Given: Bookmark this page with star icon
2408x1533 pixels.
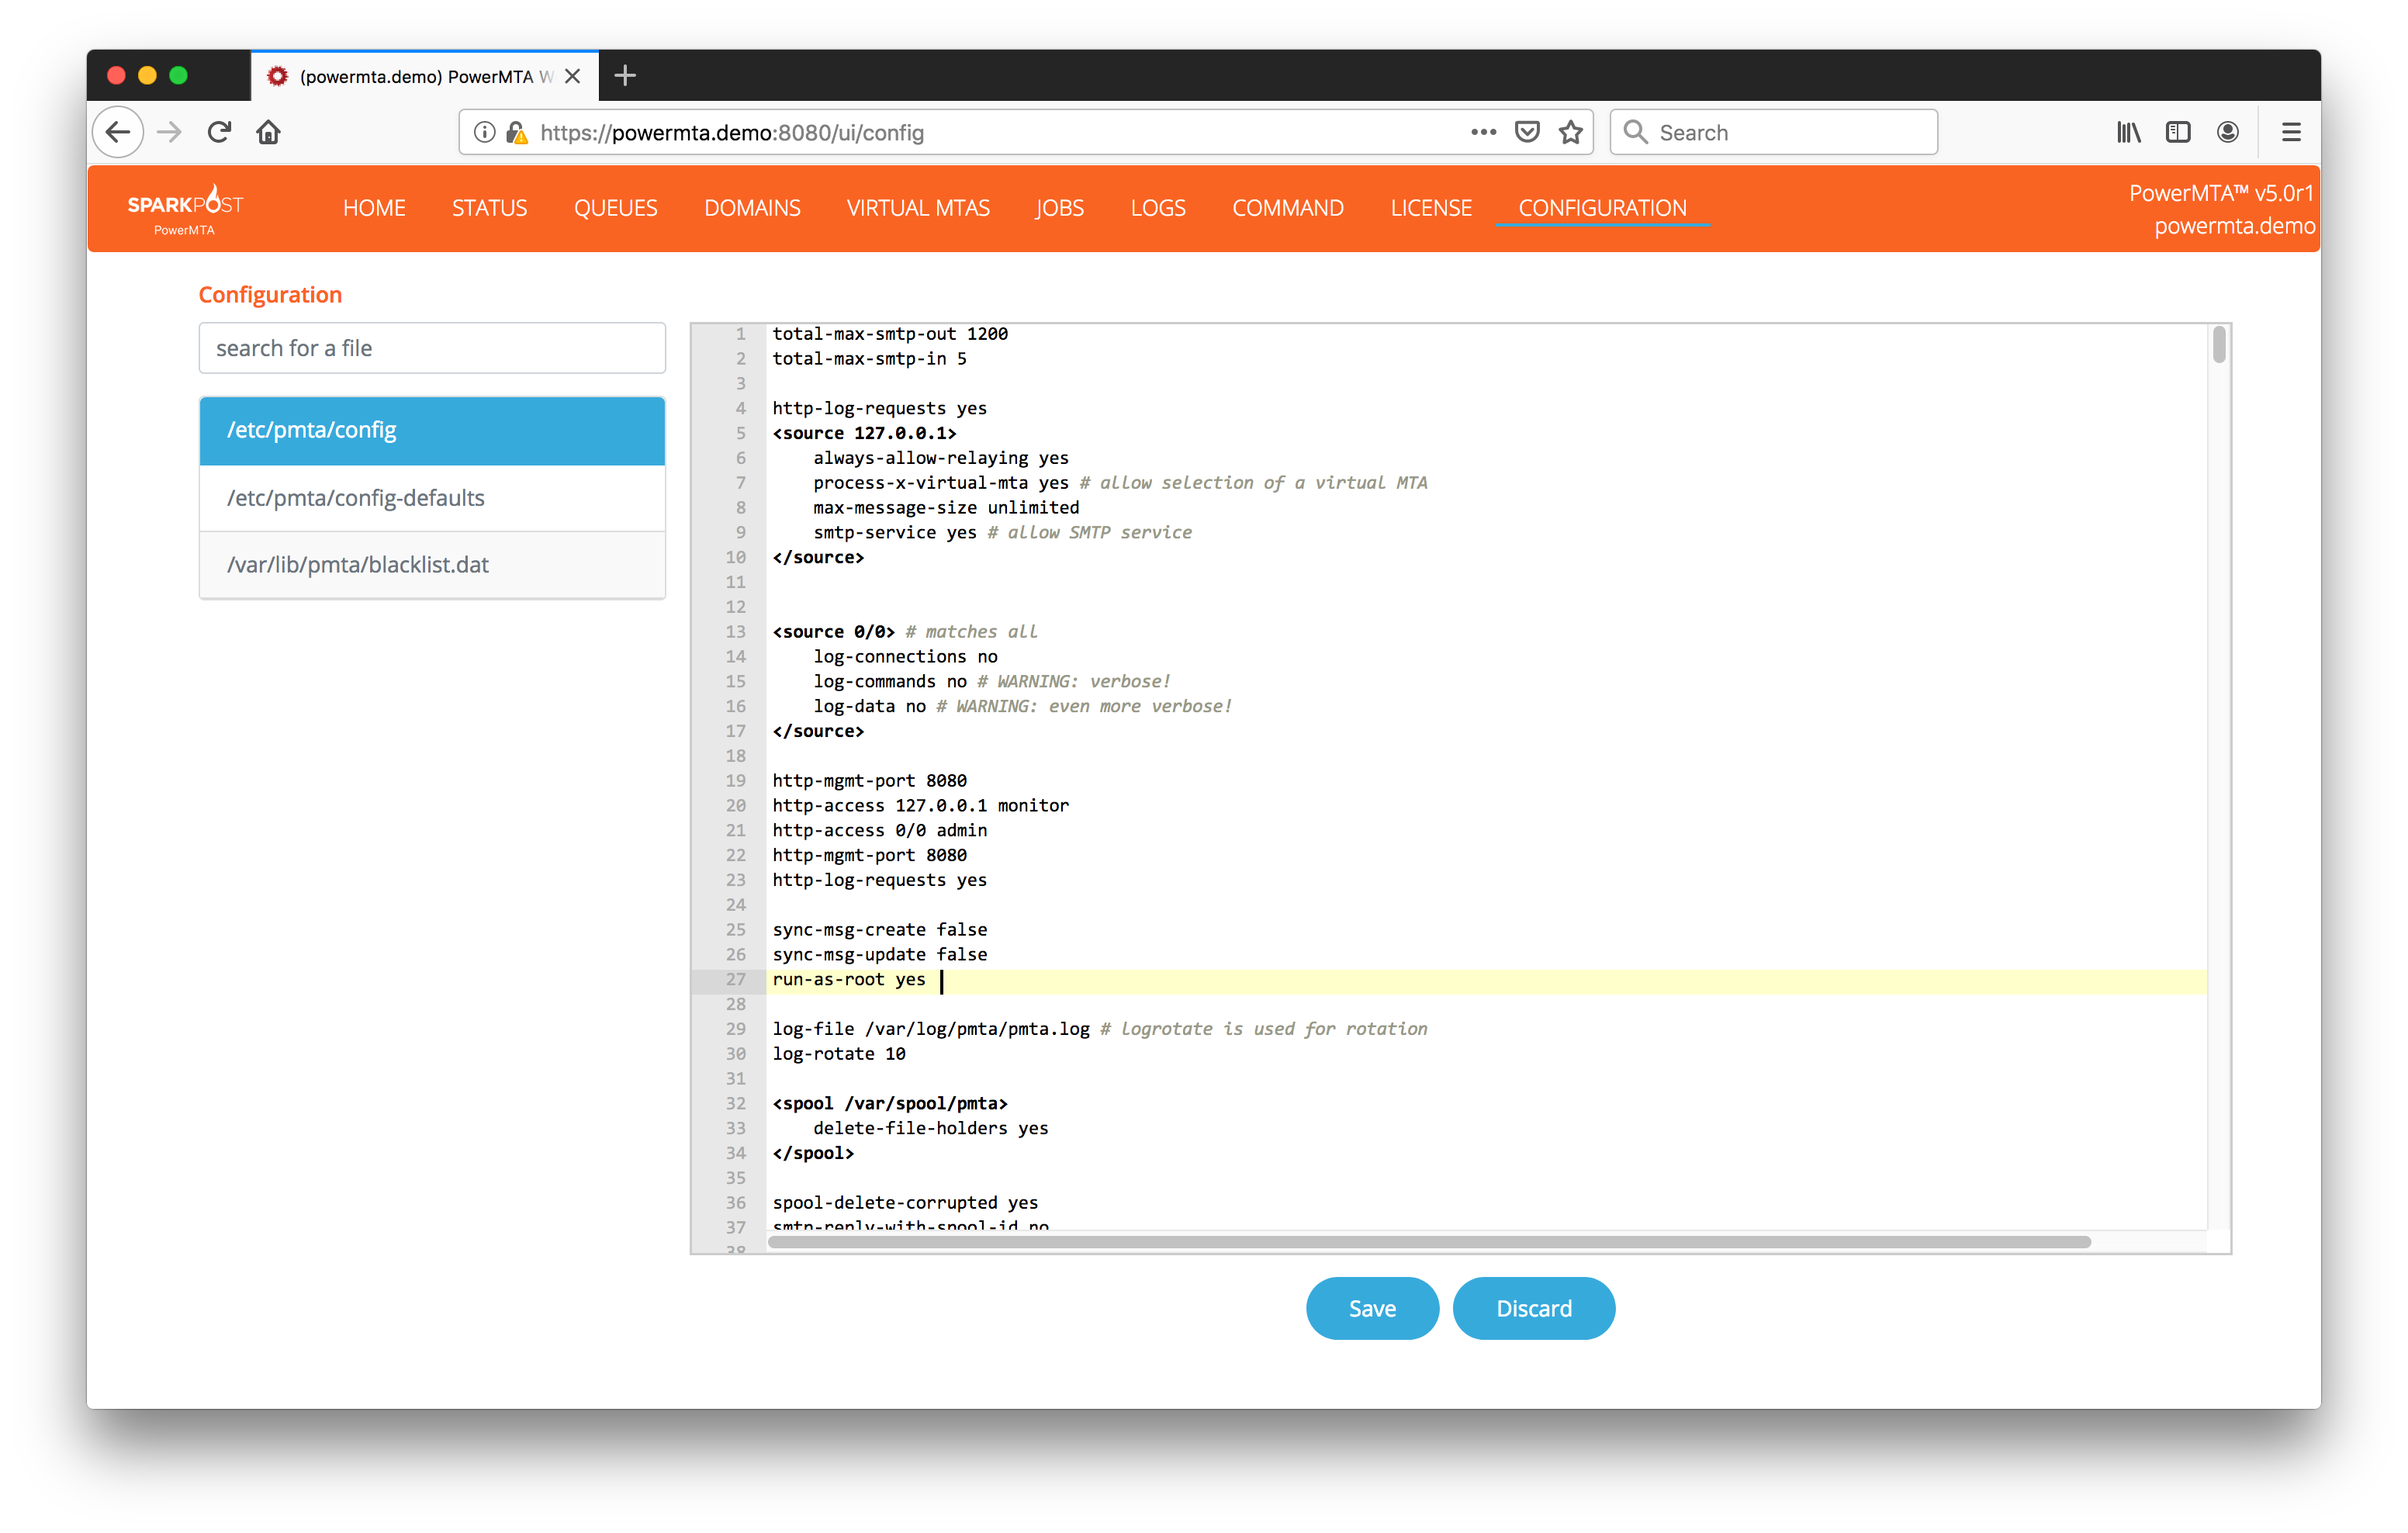Looking at the screenshot, I should pyautogui.click(x=1570, y=132).
